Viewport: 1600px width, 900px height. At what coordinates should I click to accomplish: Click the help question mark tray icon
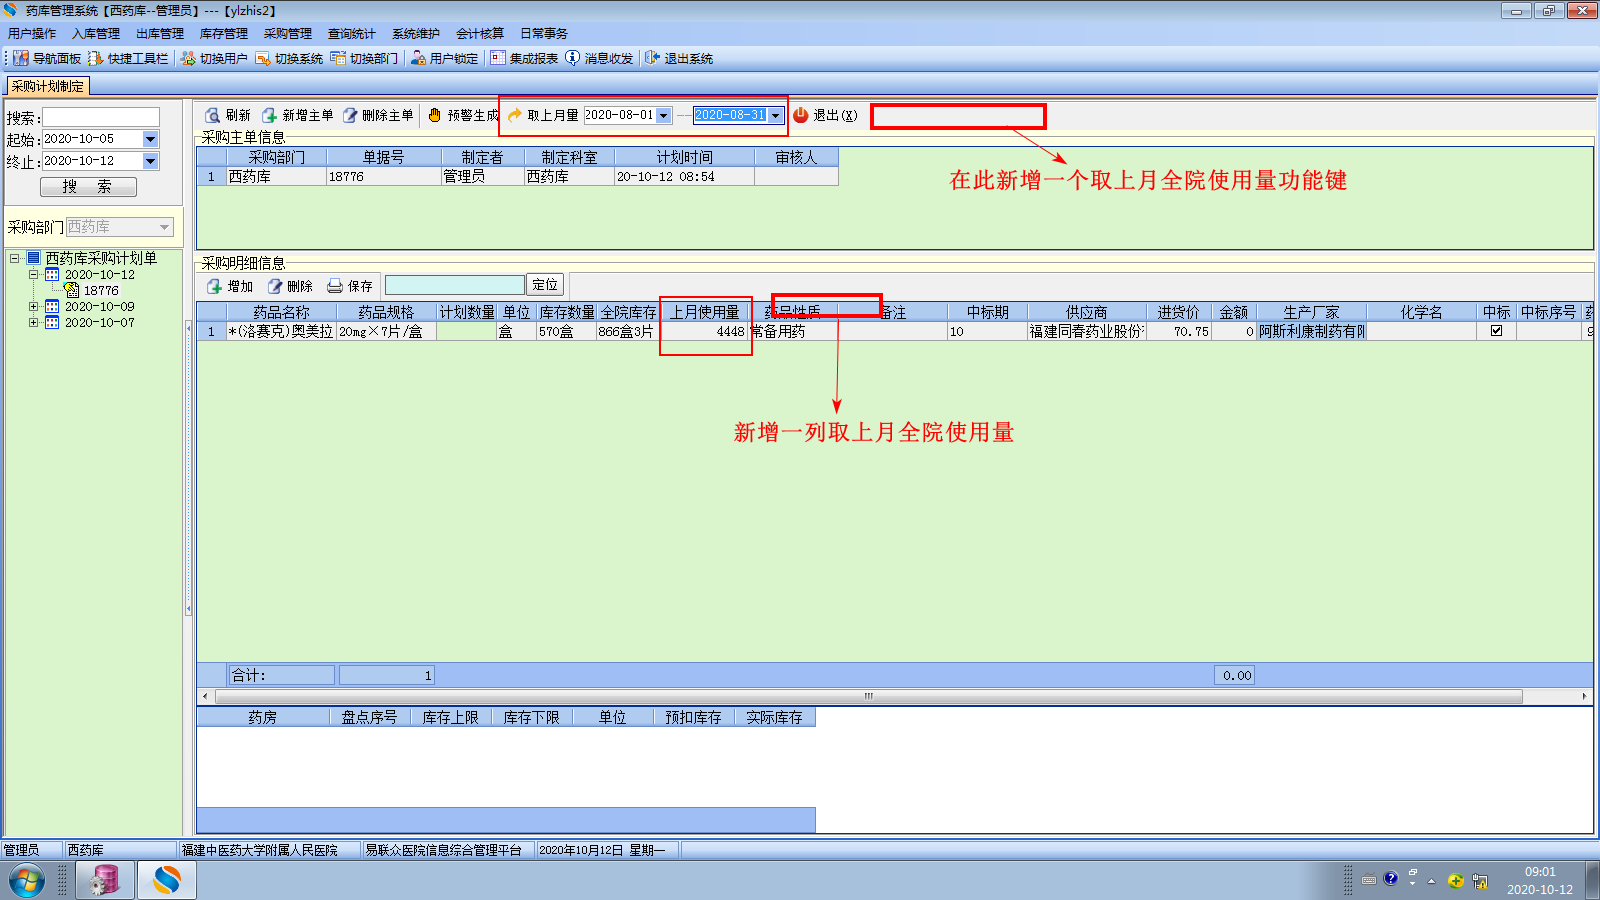[1390, 879]
